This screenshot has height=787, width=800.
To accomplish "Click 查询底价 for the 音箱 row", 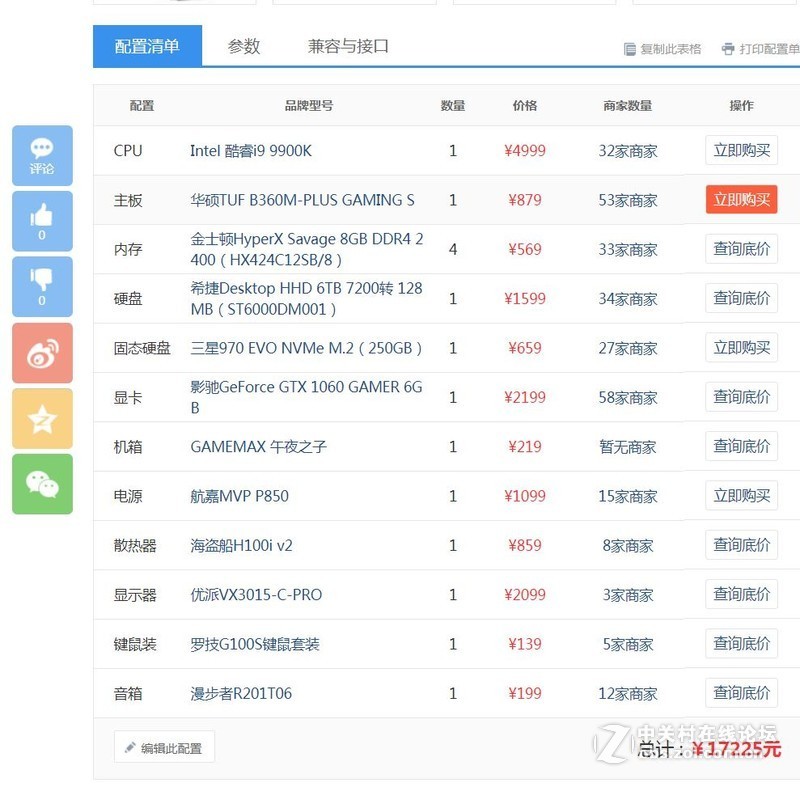I will [x=741, y=693].
